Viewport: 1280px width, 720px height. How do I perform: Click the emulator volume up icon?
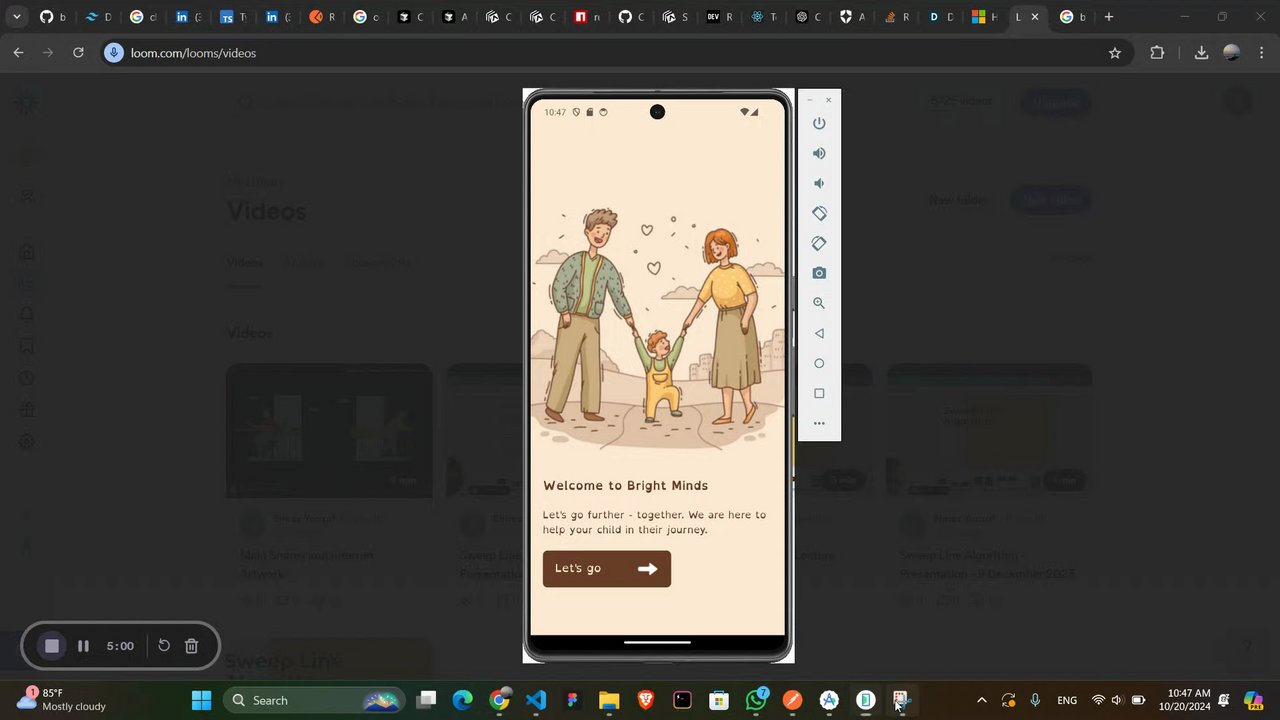819,153
